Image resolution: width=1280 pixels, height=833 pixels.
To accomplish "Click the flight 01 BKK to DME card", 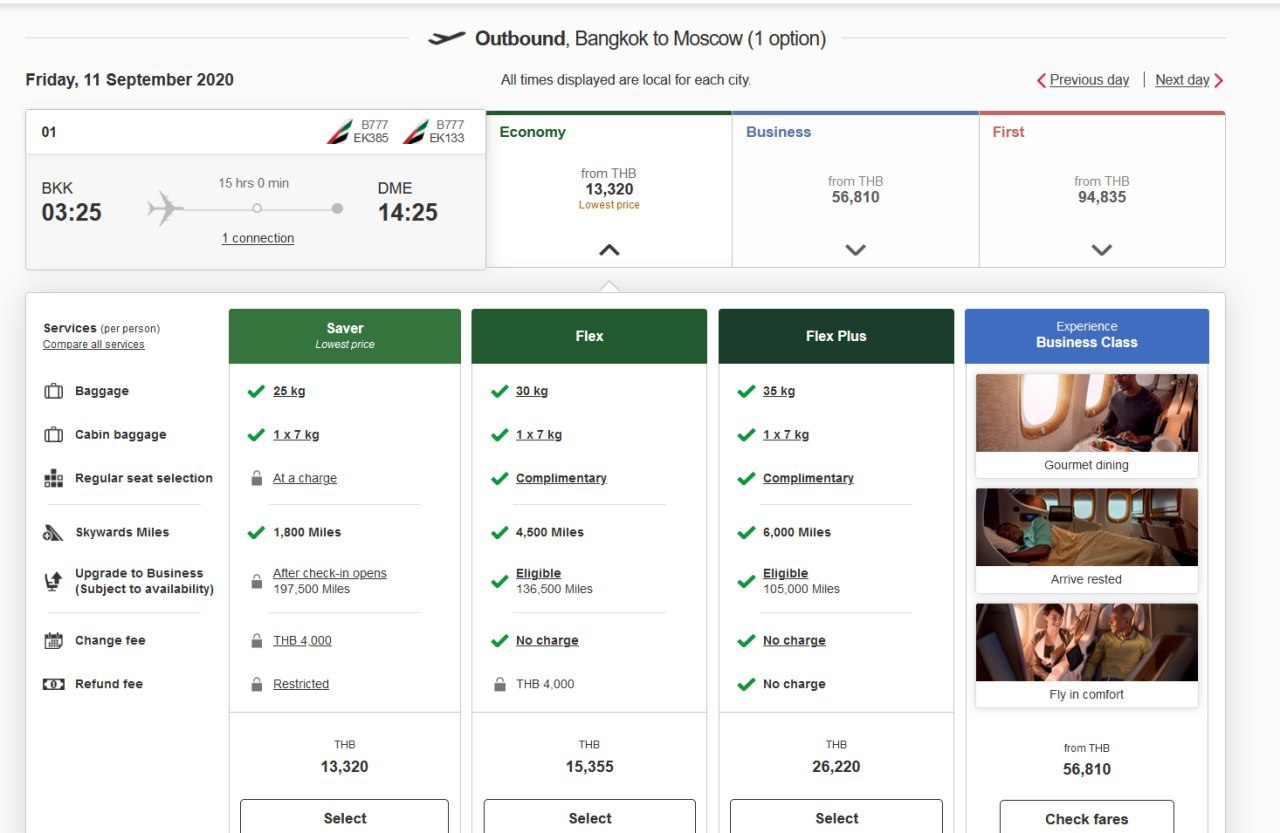I will [256, 189].
